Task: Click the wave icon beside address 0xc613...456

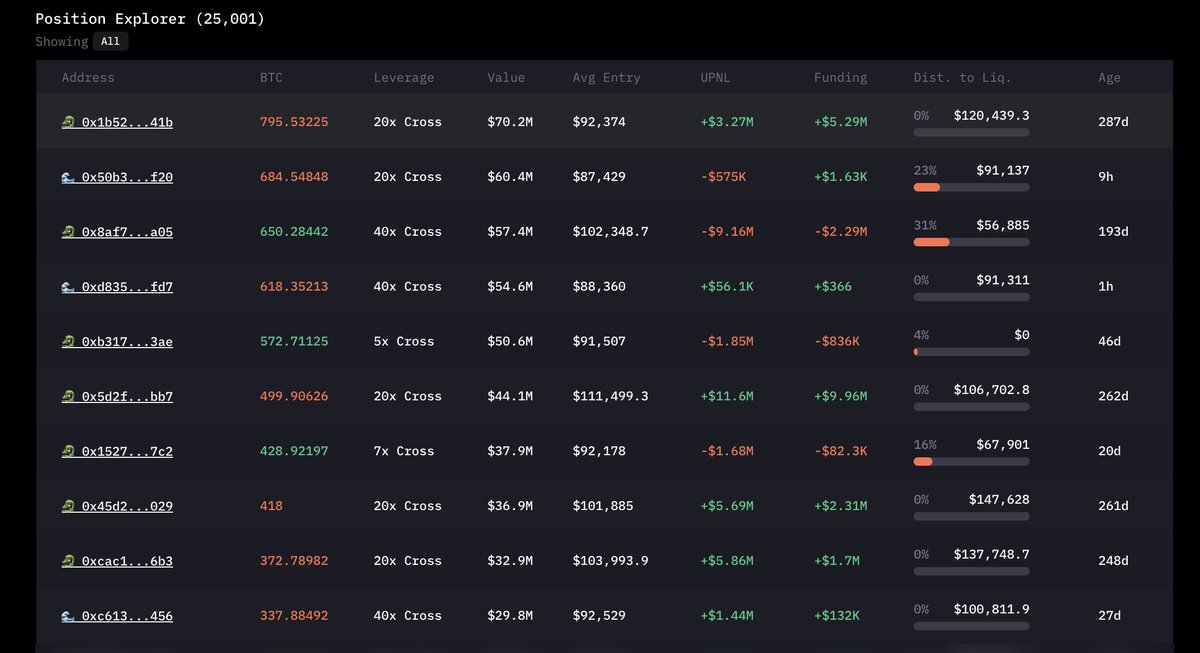Action: click(67, 616)
